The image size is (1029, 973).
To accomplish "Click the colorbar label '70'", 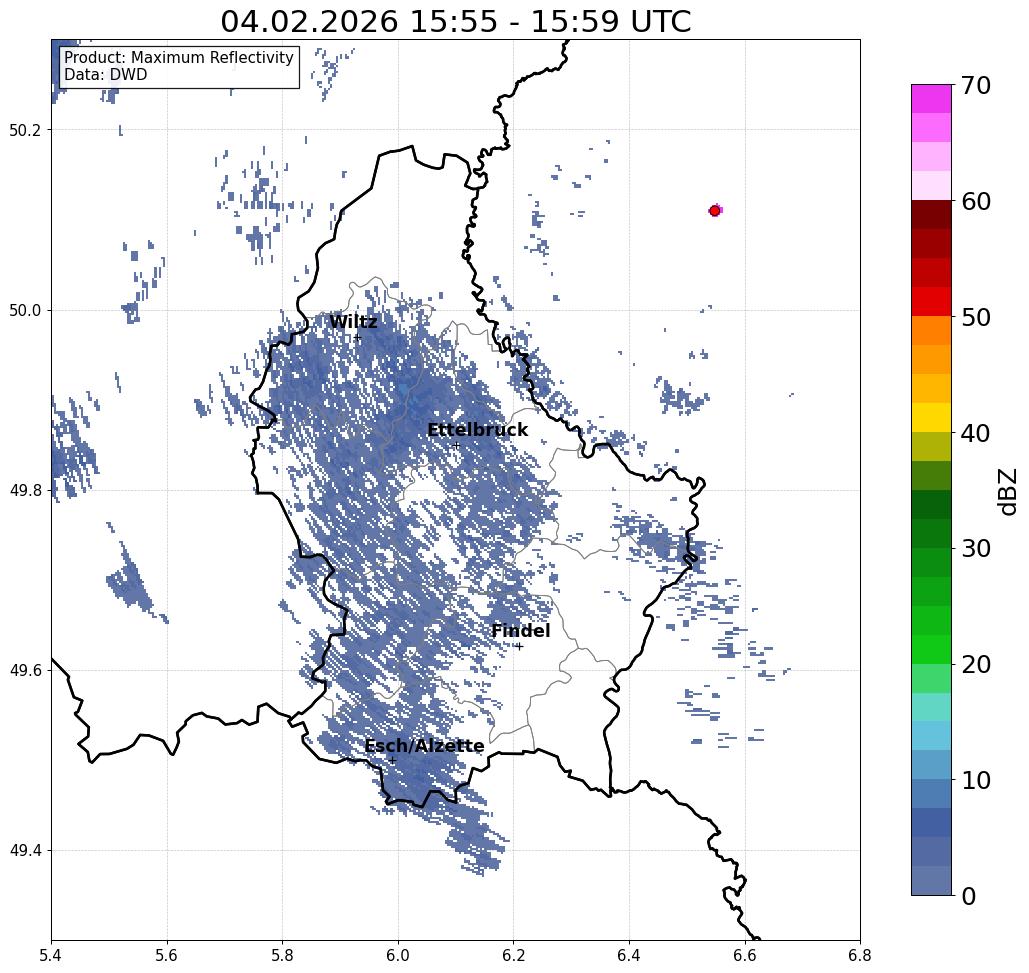I will point(976,85).
